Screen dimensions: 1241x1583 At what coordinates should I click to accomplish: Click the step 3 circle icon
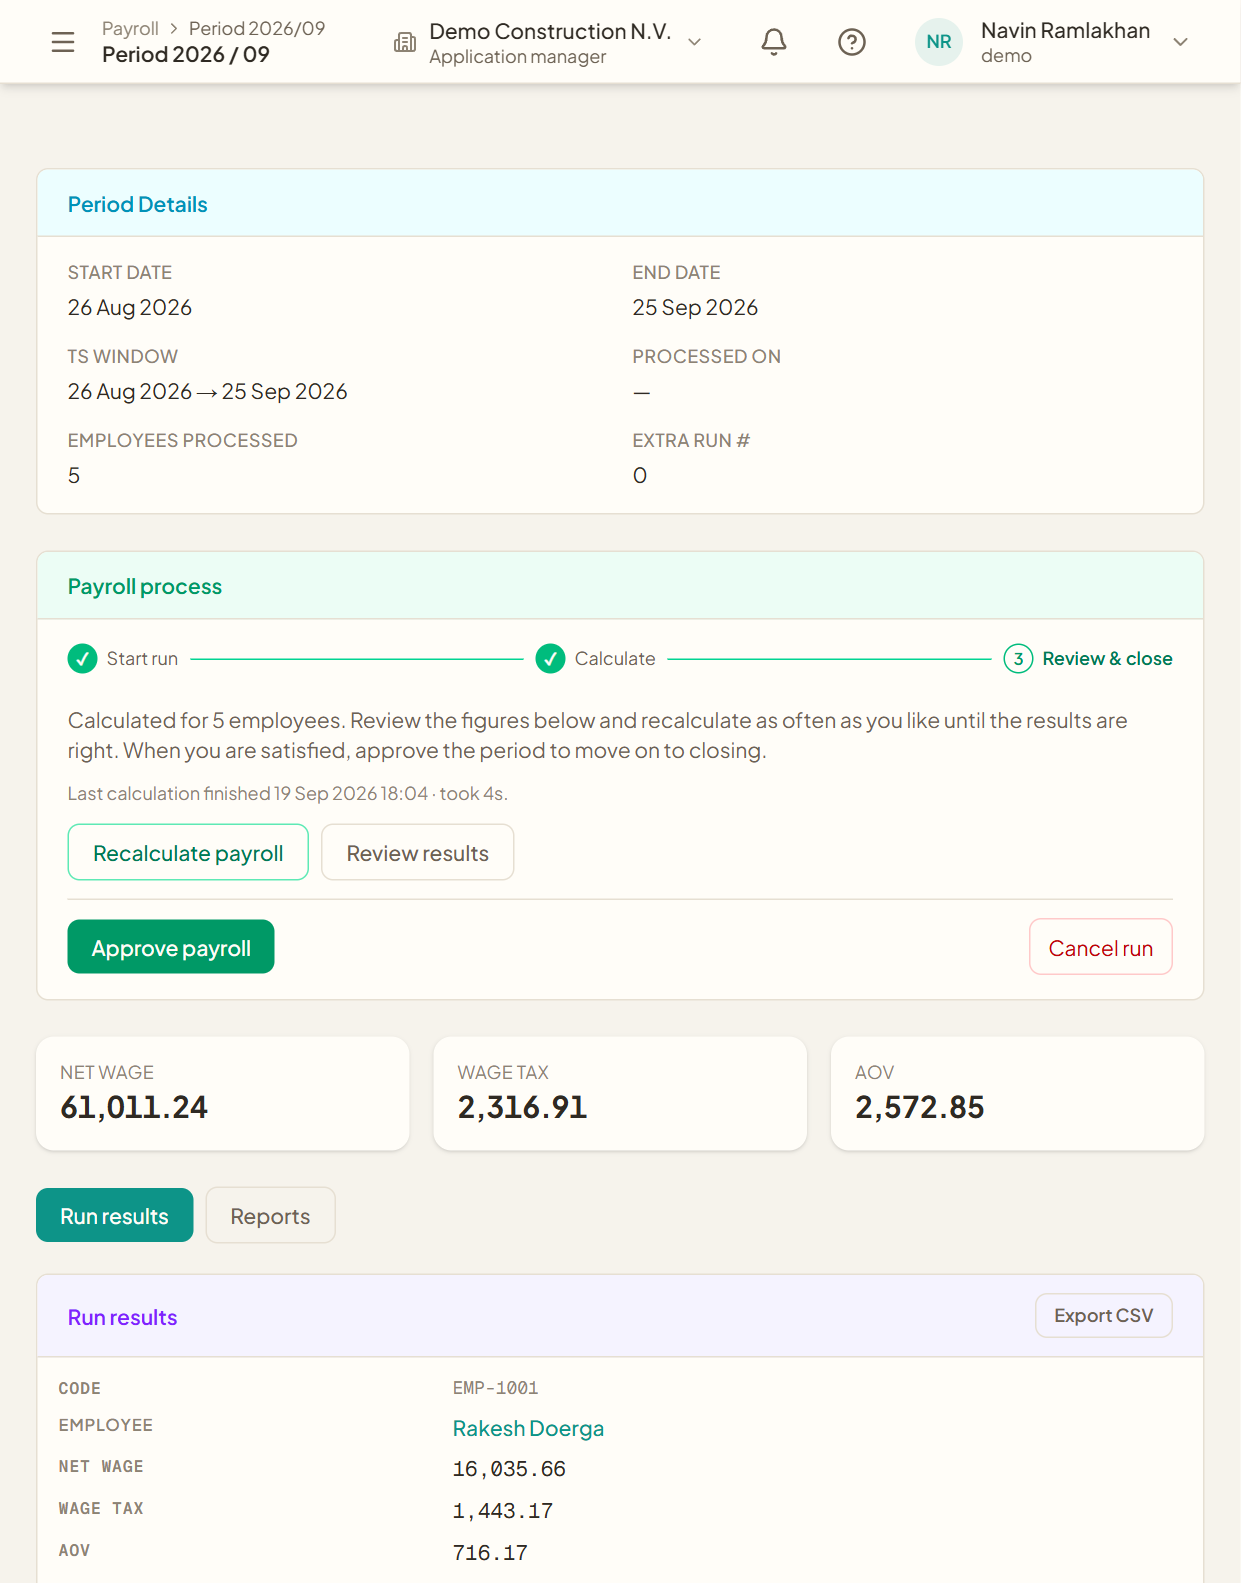pyautogui.click(x=1018, y=659)
